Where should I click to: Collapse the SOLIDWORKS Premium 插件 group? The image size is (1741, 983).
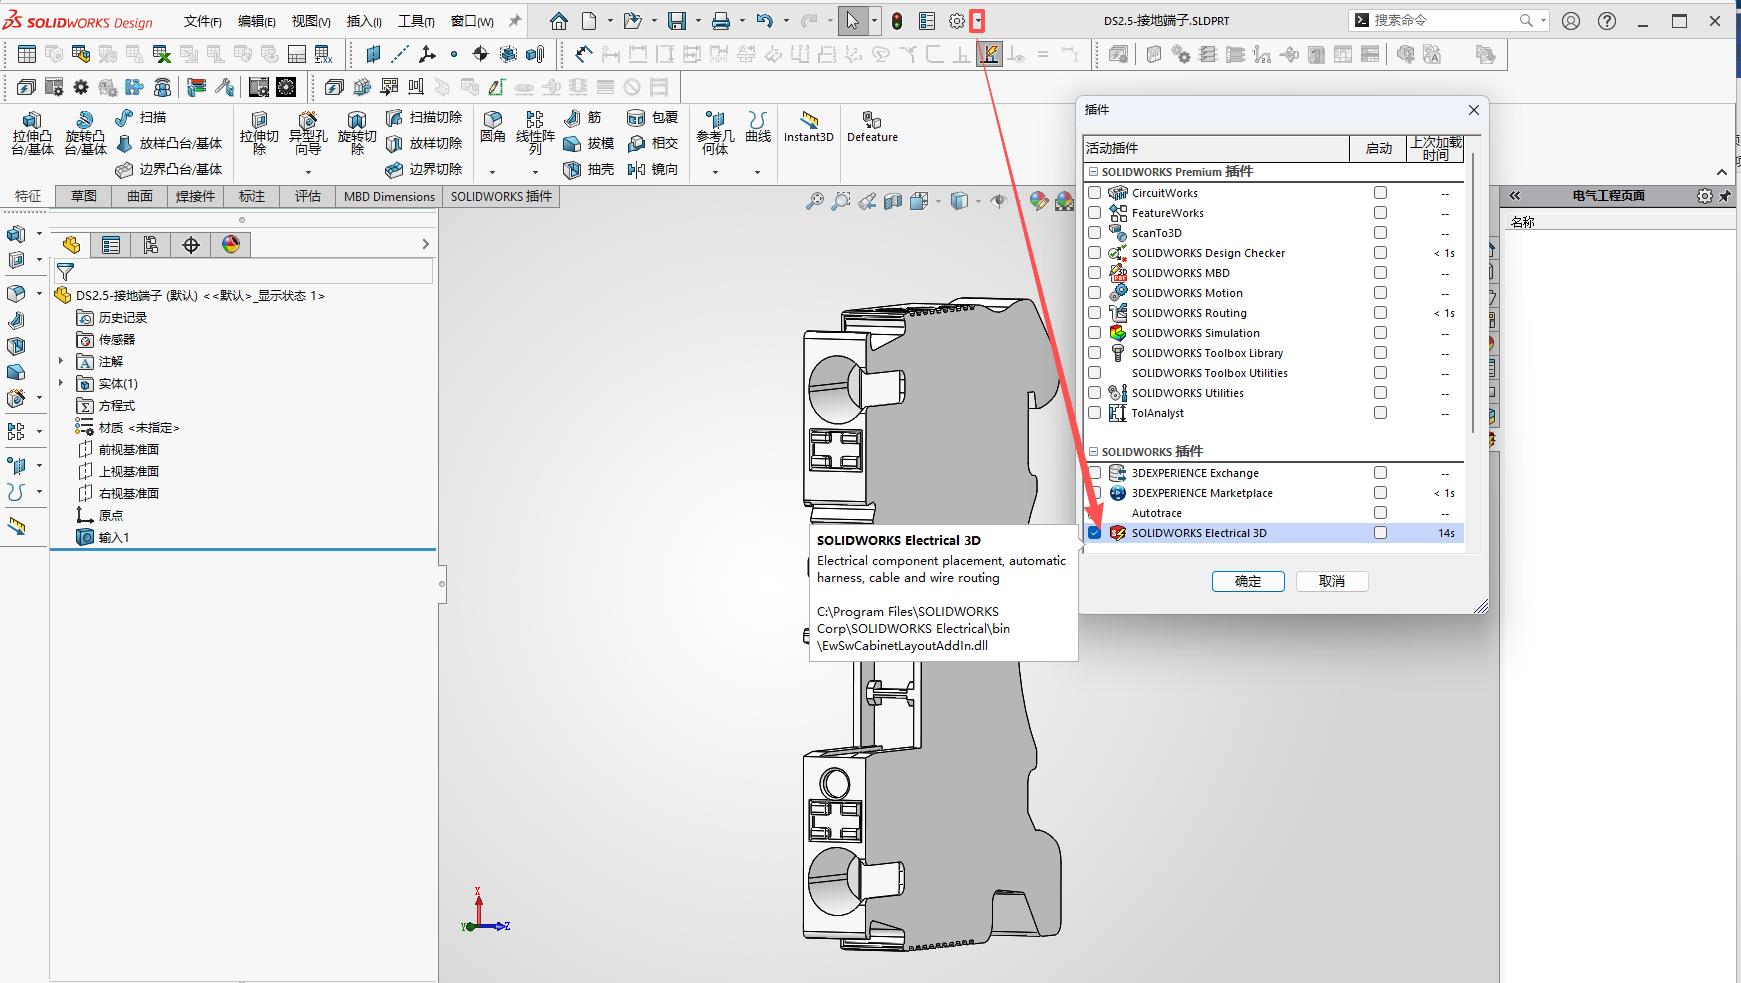point(1093,172)
